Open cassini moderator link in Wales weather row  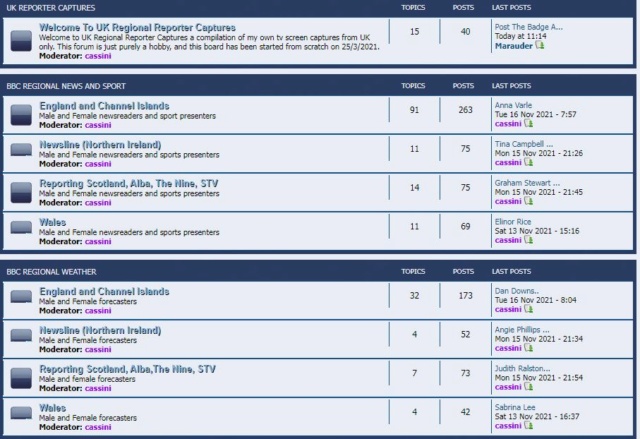[98, 427]
